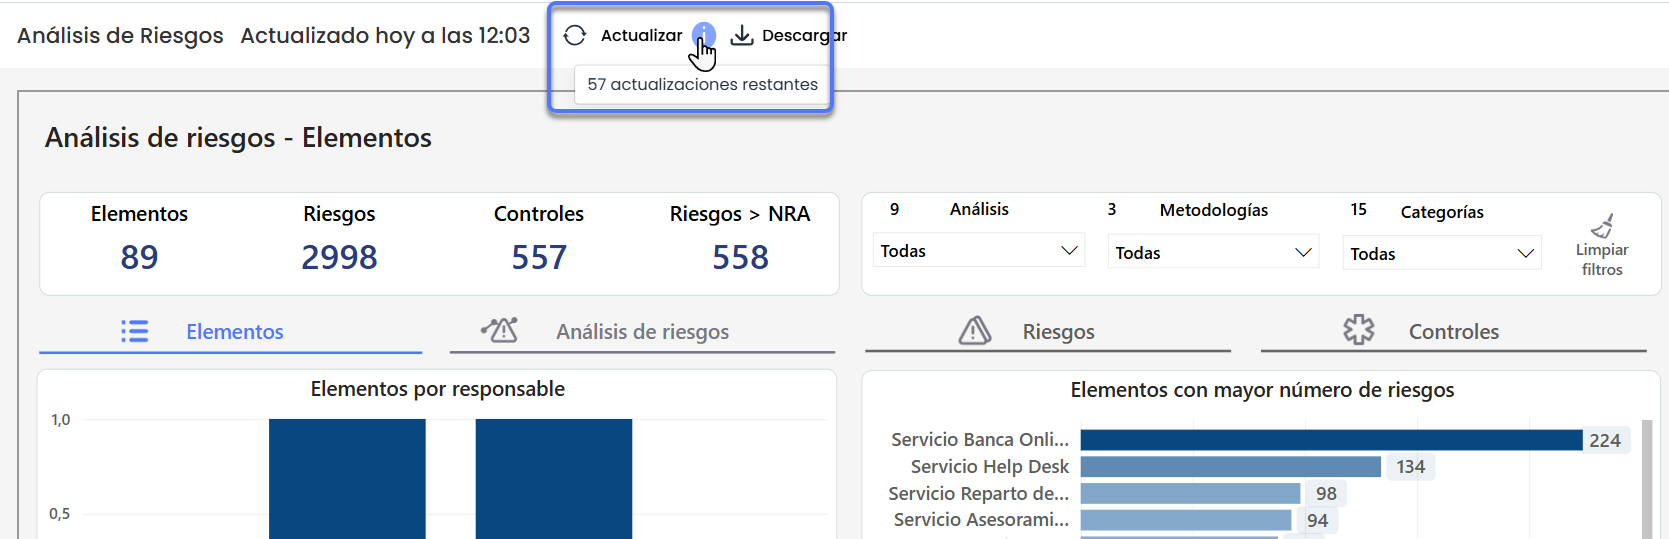1669x539 pixels.
Task: Click the Descargar download icon
Action: coord(742,36)
